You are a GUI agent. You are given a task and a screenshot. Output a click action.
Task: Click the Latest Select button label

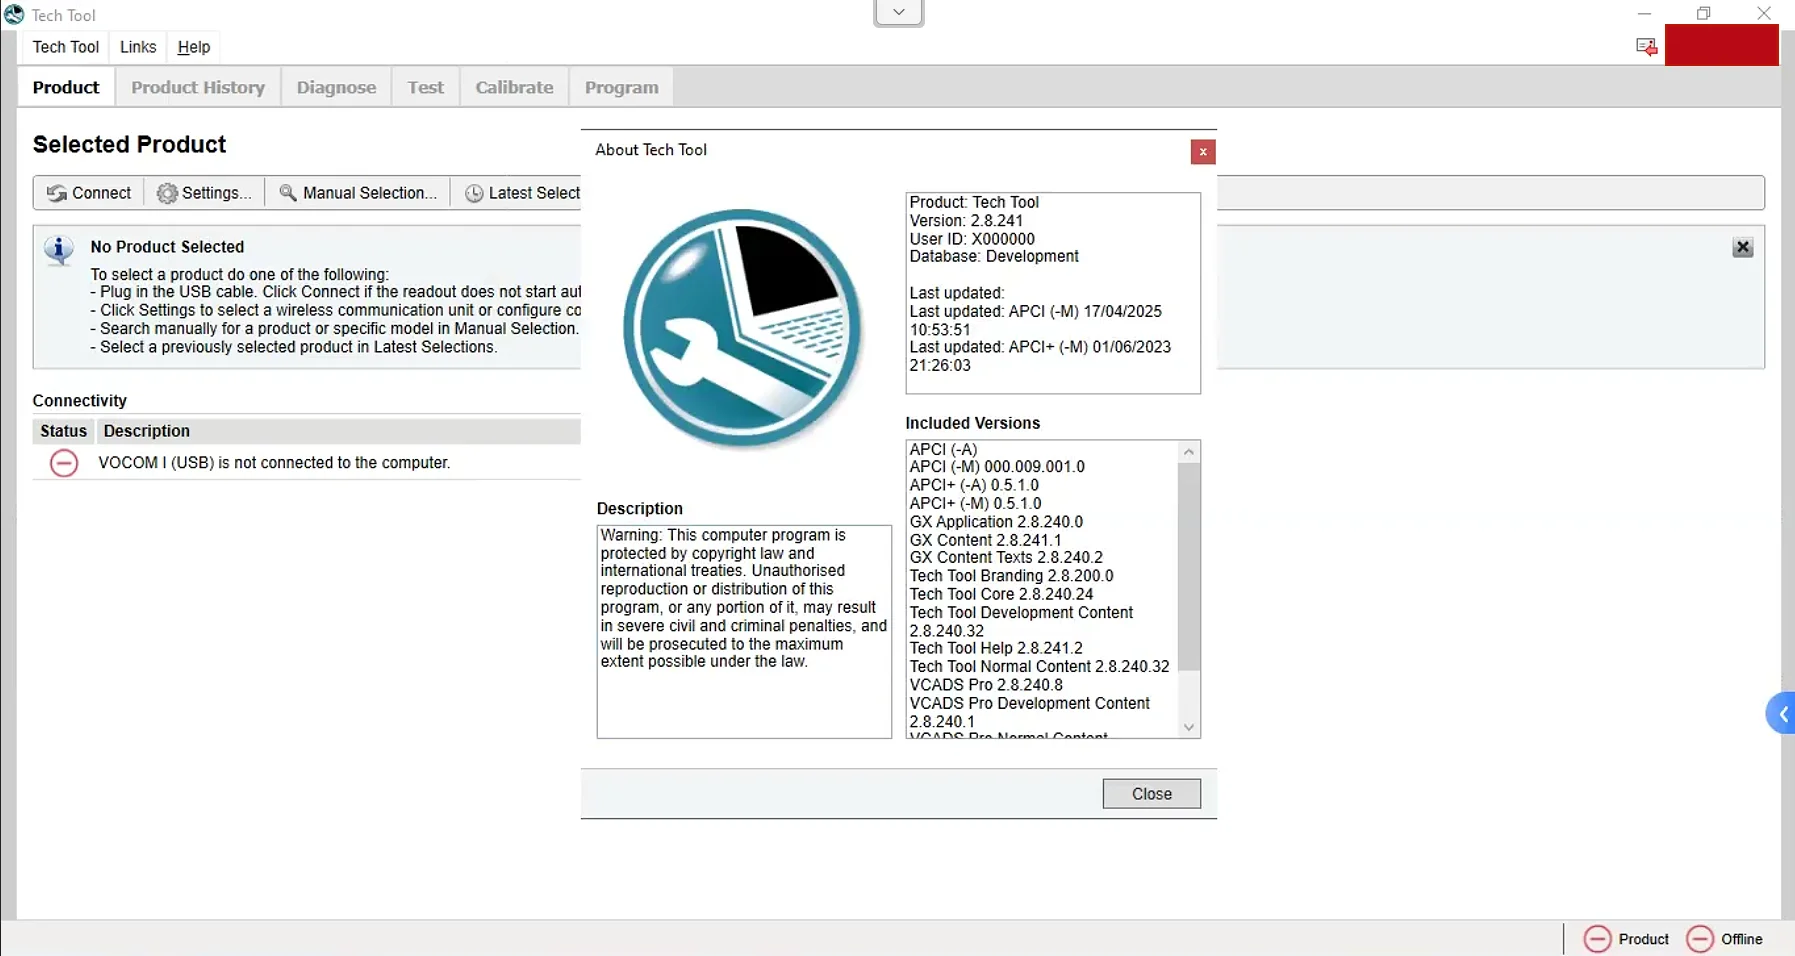534,193
